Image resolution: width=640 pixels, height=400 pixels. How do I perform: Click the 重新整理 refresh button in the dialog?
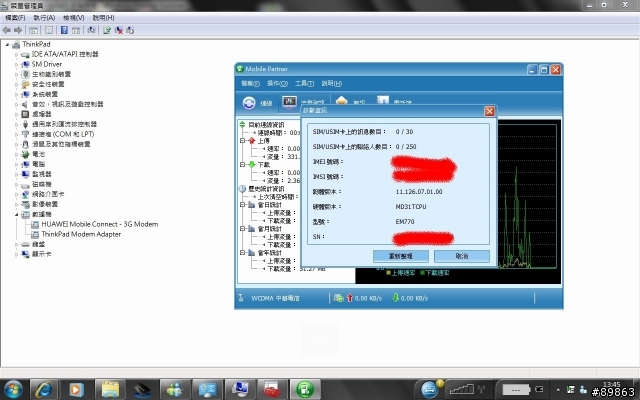pos(401,256)
